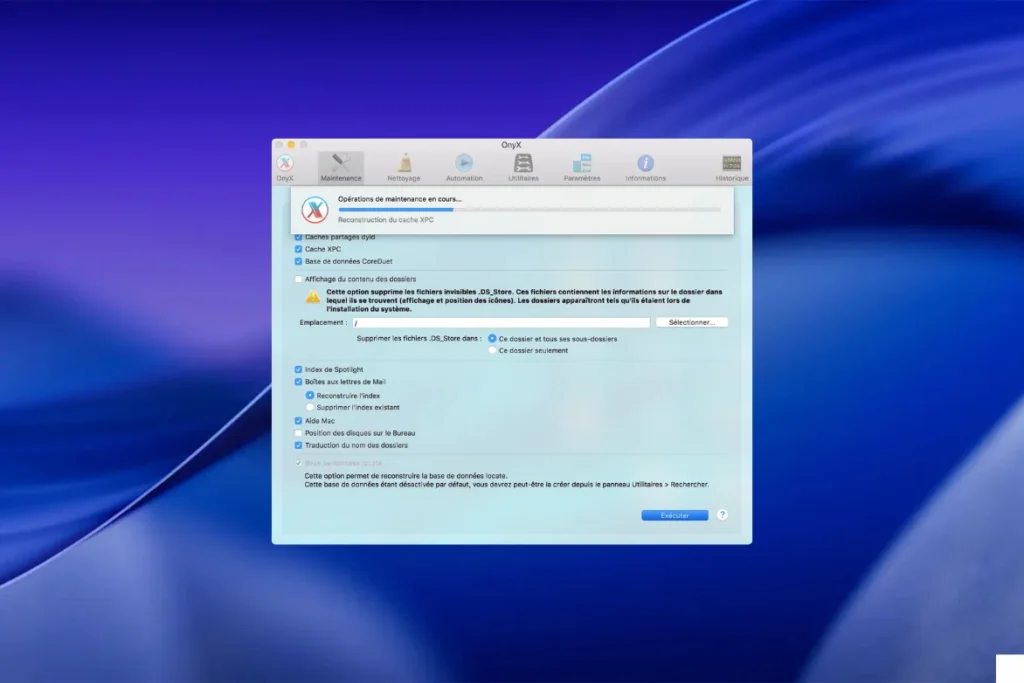Open the Historique log icon

731,165
